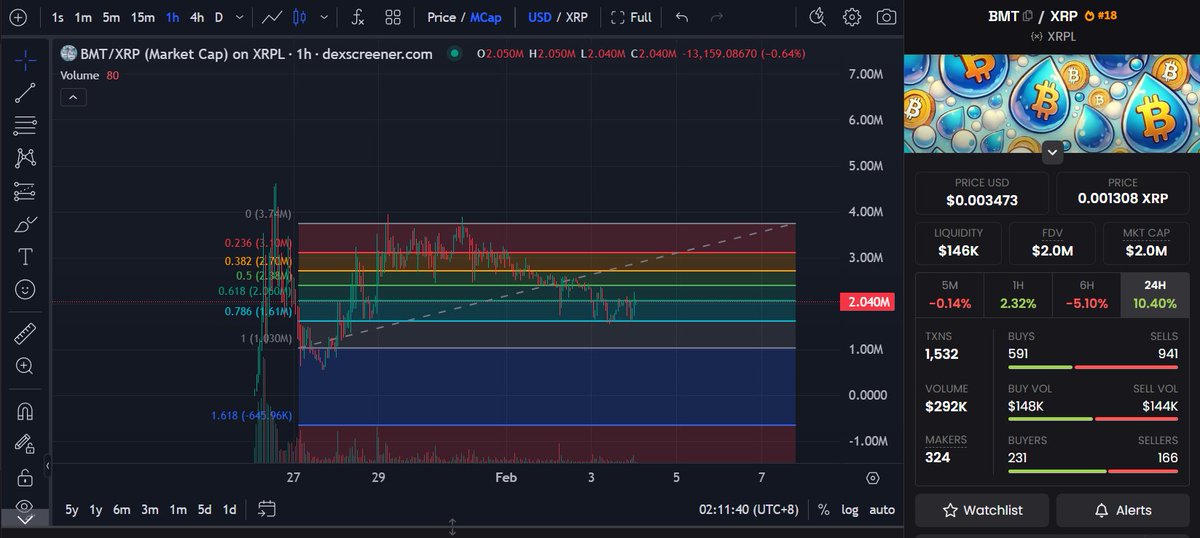Screen dimensions: 1200x538
Task: Open the BMT token banner image
Action: tap(1052, 104)
